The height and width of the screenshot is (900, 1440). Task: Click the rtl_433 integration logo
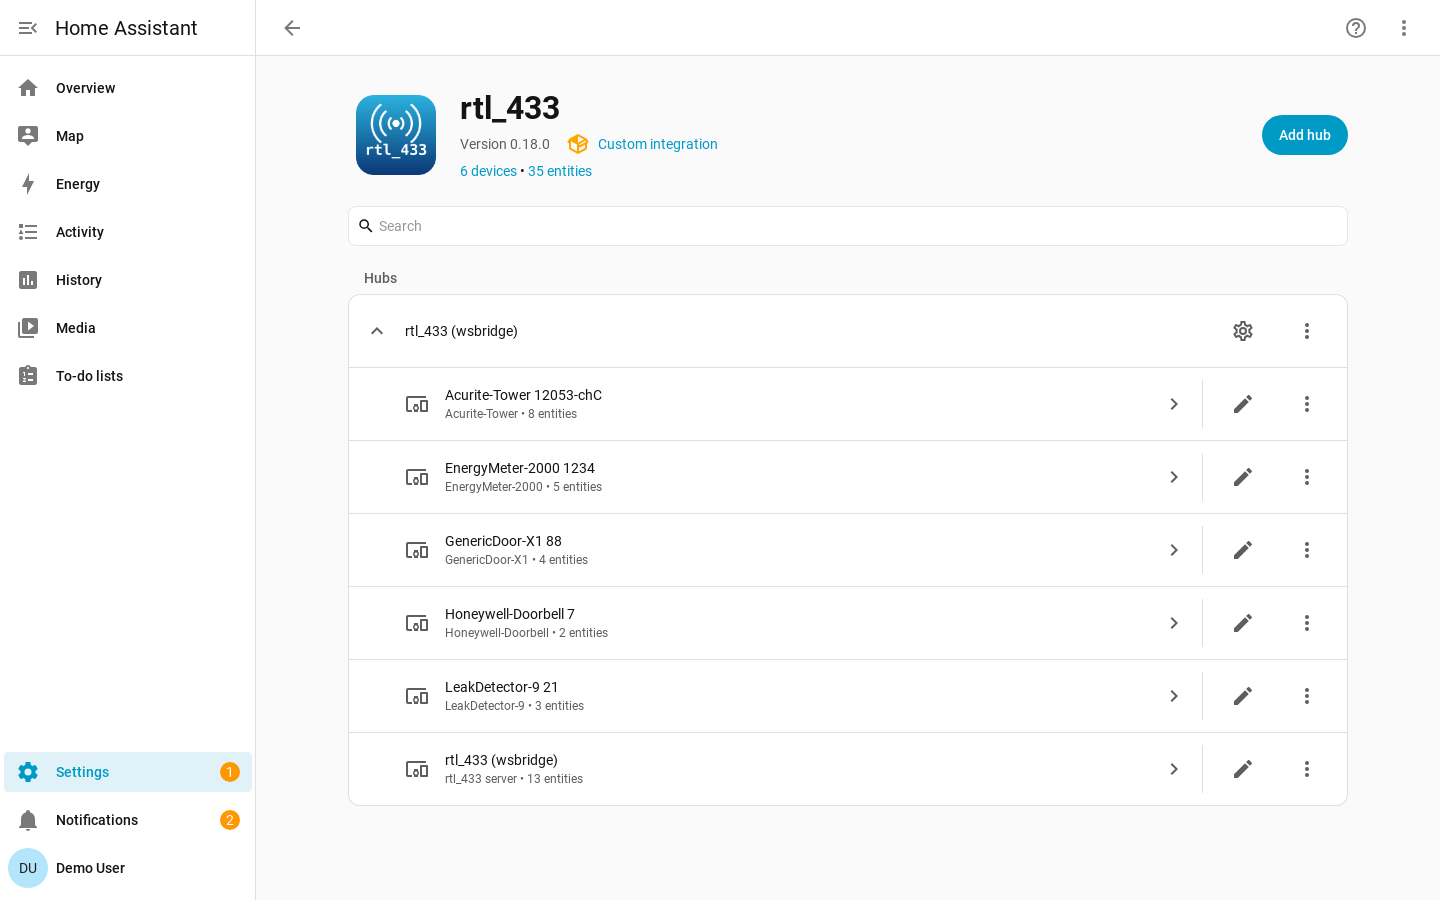(x=396, y=135)
